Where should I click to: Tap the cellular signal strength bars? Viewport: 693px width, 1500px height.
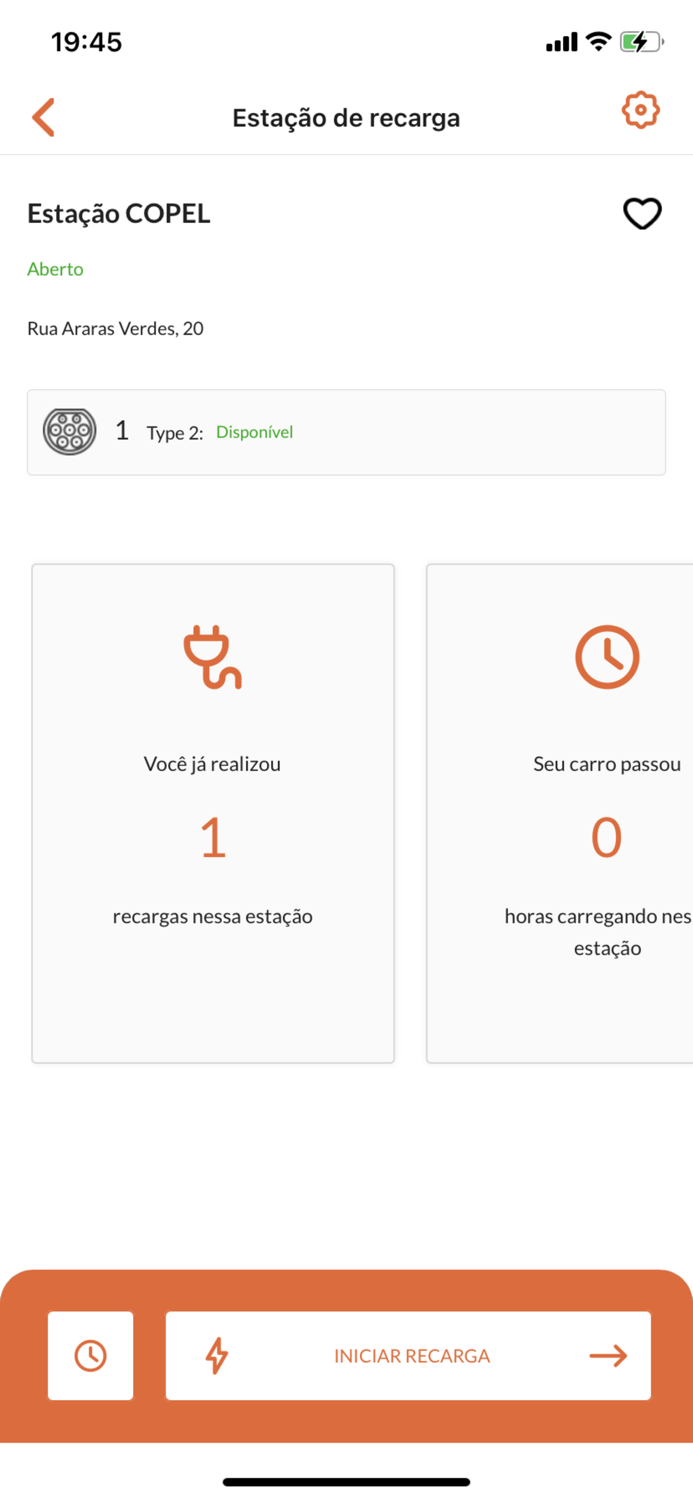[x=561, y=41]
